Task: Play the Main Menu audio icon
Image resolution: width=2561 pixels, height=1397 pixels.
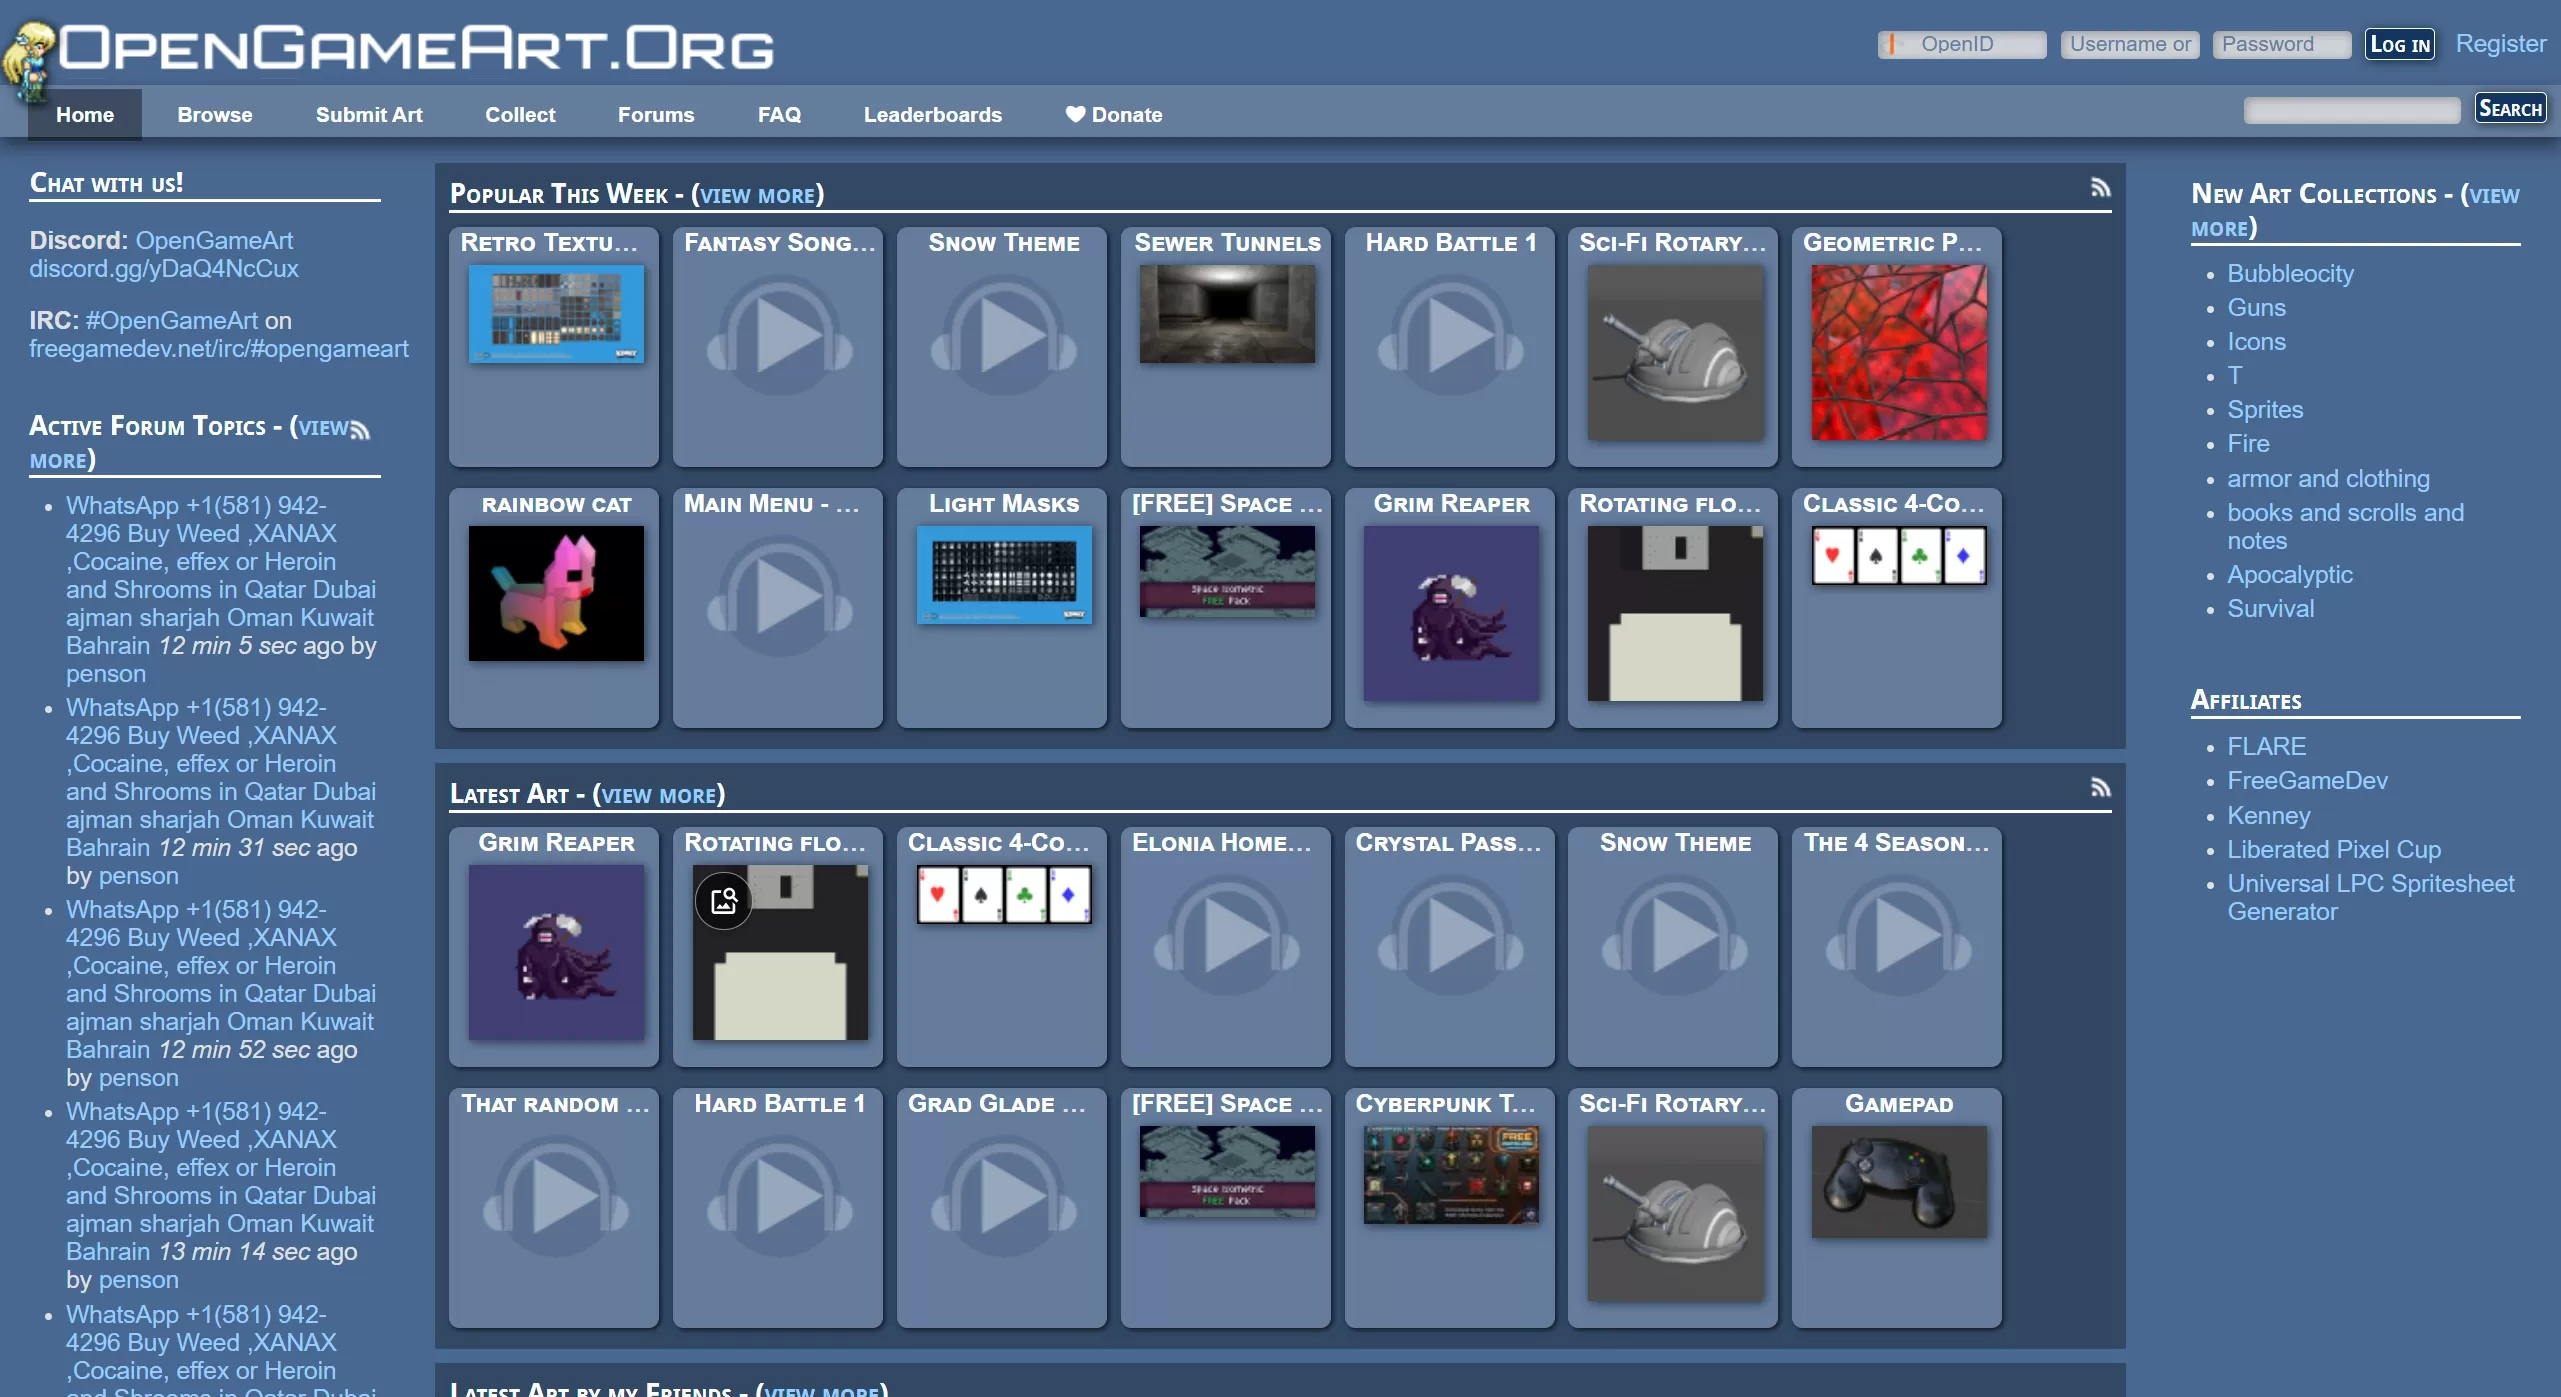Action: [779, 598]
